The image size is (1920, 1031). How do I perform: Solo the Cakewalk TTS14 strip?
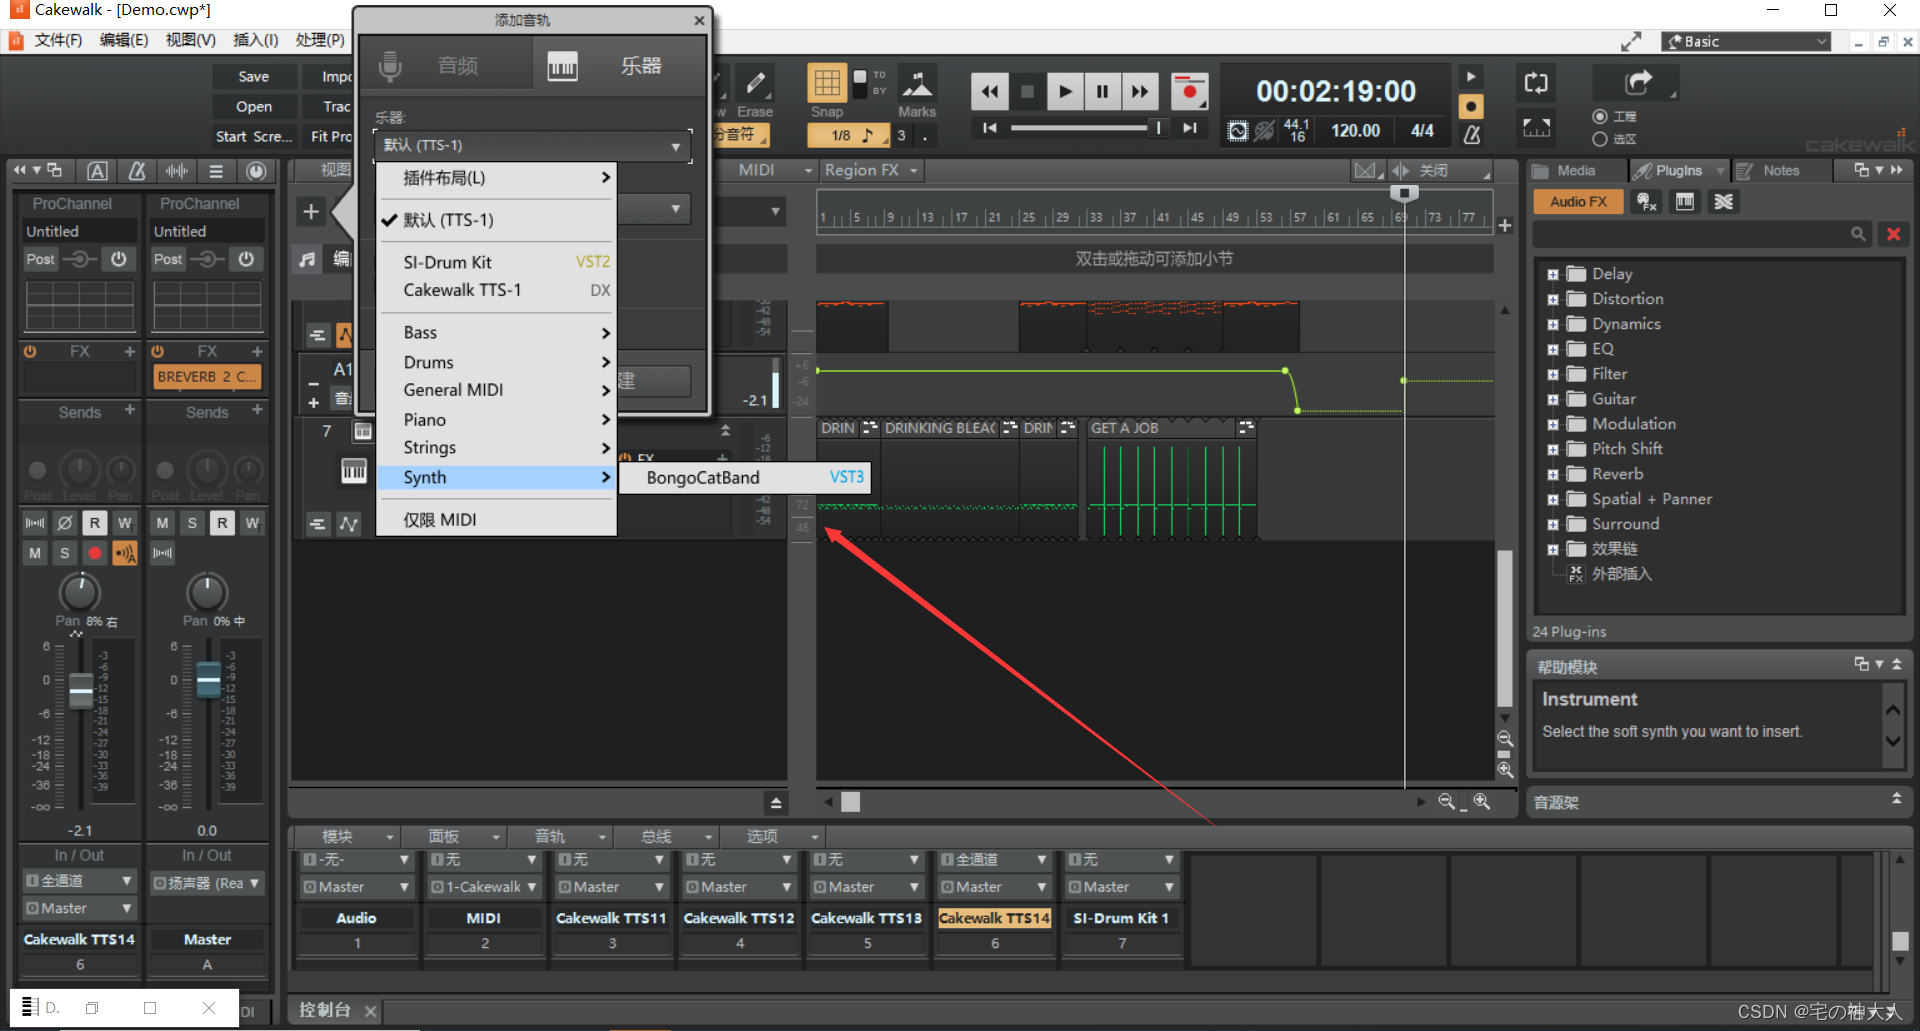(x=65, y=553)
